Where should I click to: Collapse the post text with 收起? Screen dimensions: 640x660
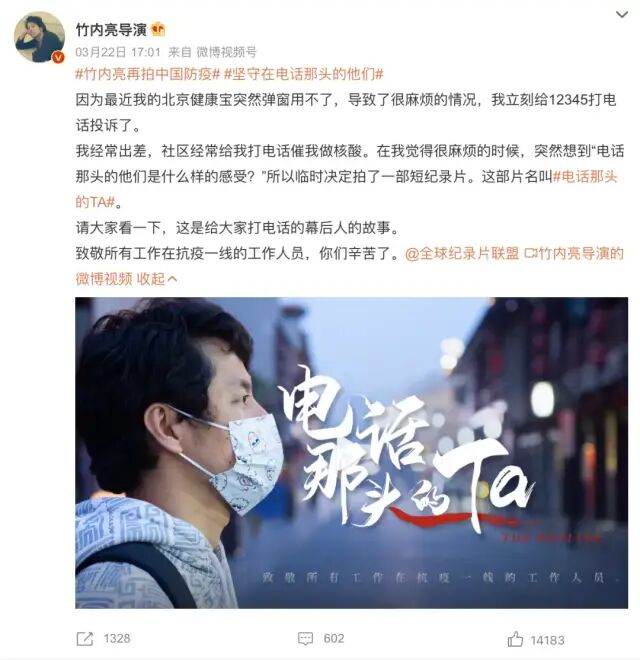pos(150,279)
